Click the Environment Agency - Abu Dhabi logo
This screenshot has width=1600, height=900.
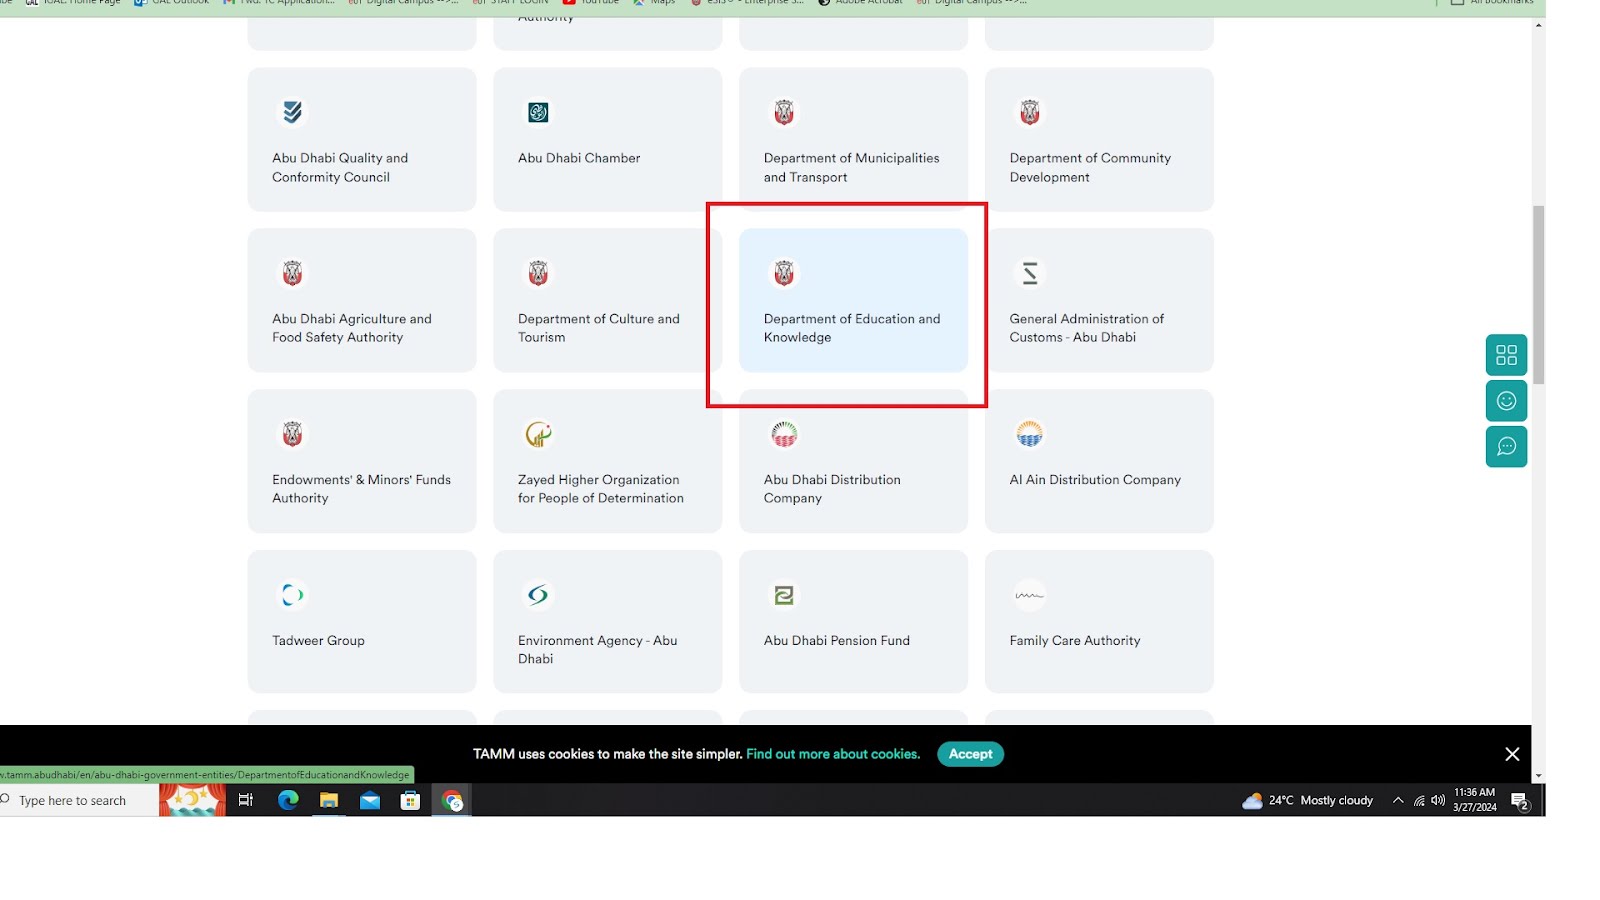[x=538, y=595]
